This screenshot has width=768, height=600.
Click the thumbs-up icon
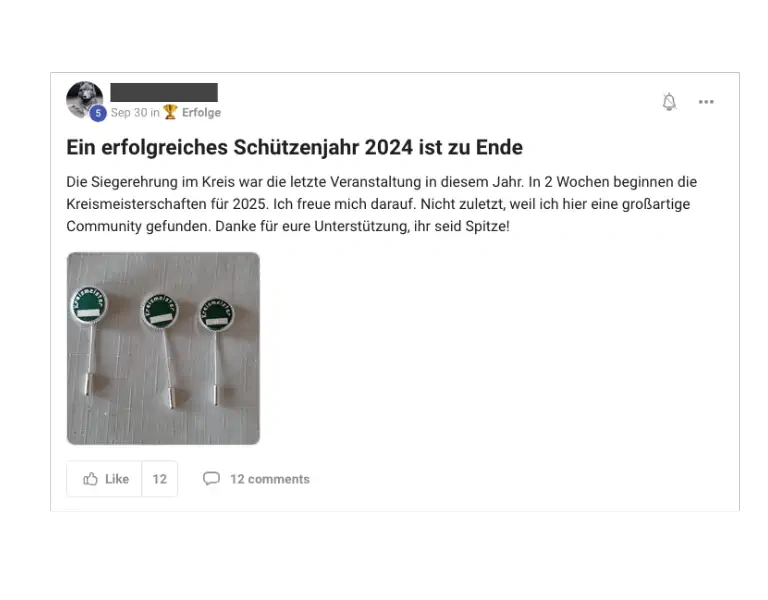[90, 479]
